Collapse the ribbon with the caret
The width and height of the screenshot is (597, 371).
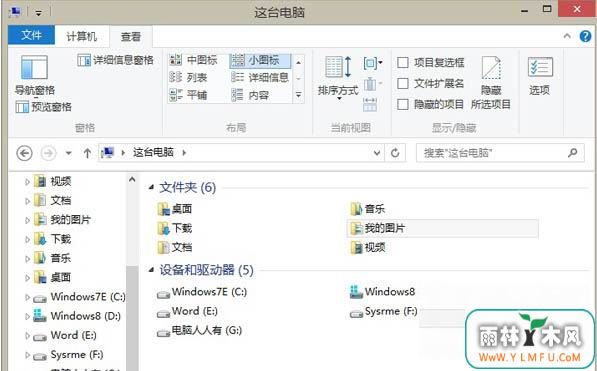point(567,36)
